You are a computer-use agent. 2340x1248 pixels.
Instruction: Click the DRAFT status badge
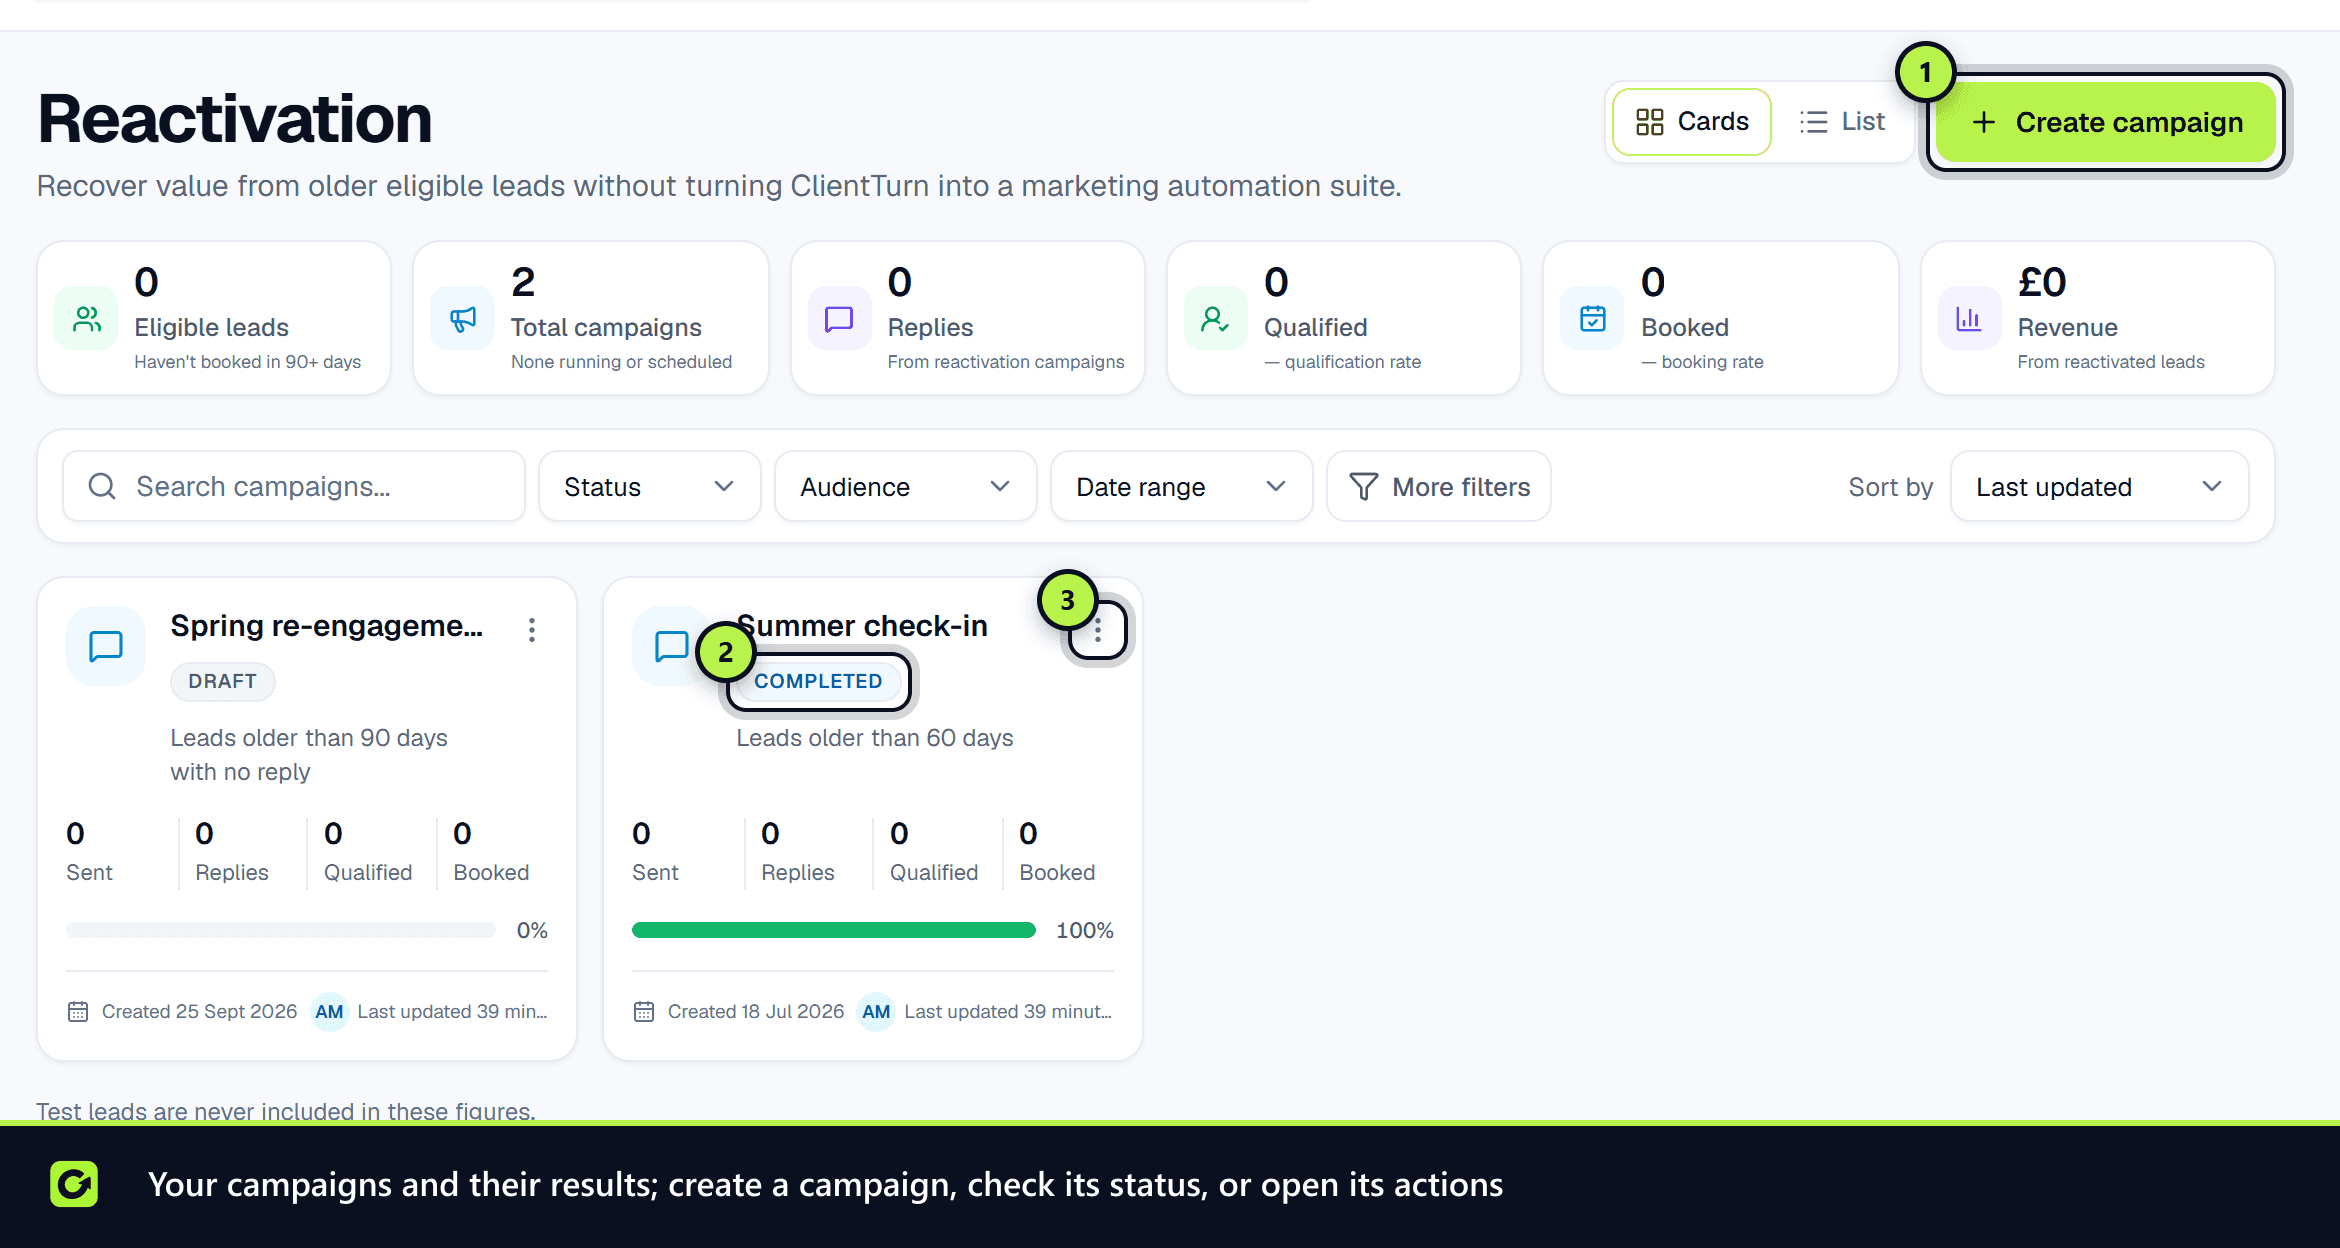click(x=222, y=681)
